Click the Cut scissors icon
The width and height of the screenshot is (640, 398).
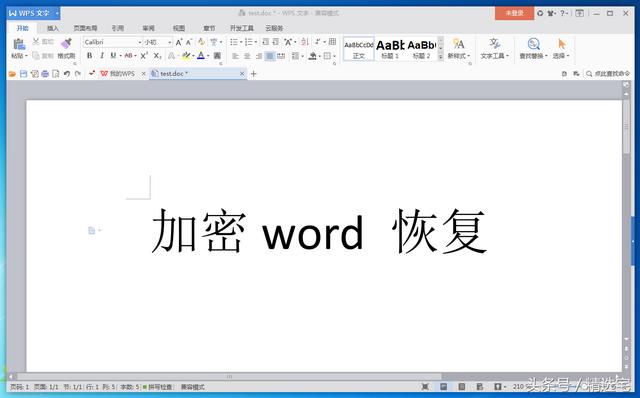click(36, 42)
